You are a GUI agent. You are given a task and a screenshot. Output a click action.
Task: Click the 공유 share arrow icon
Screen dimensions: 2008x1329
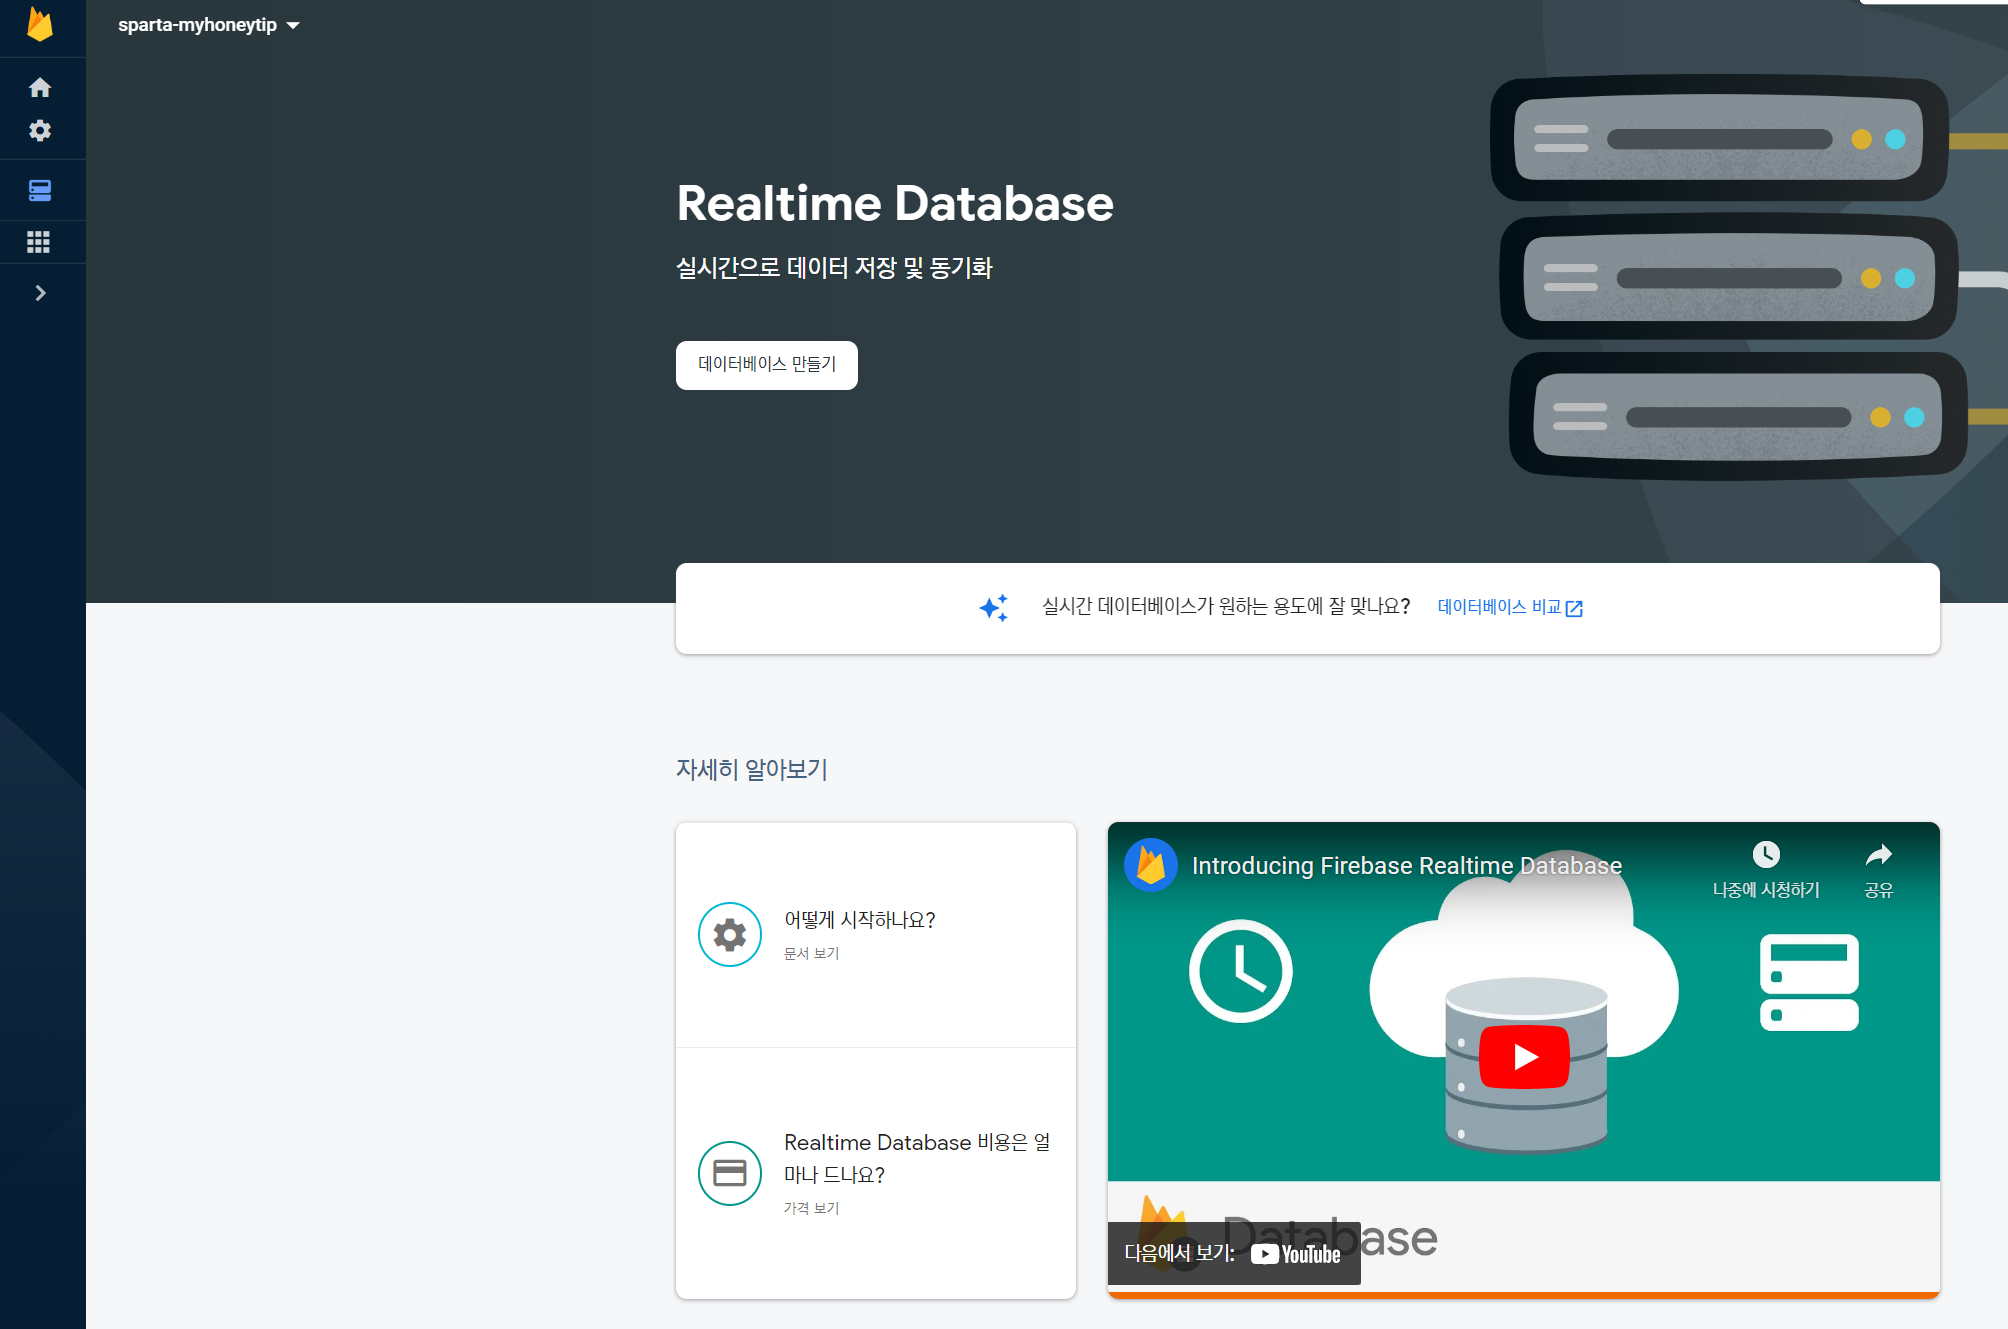(x=1879, y=855)
